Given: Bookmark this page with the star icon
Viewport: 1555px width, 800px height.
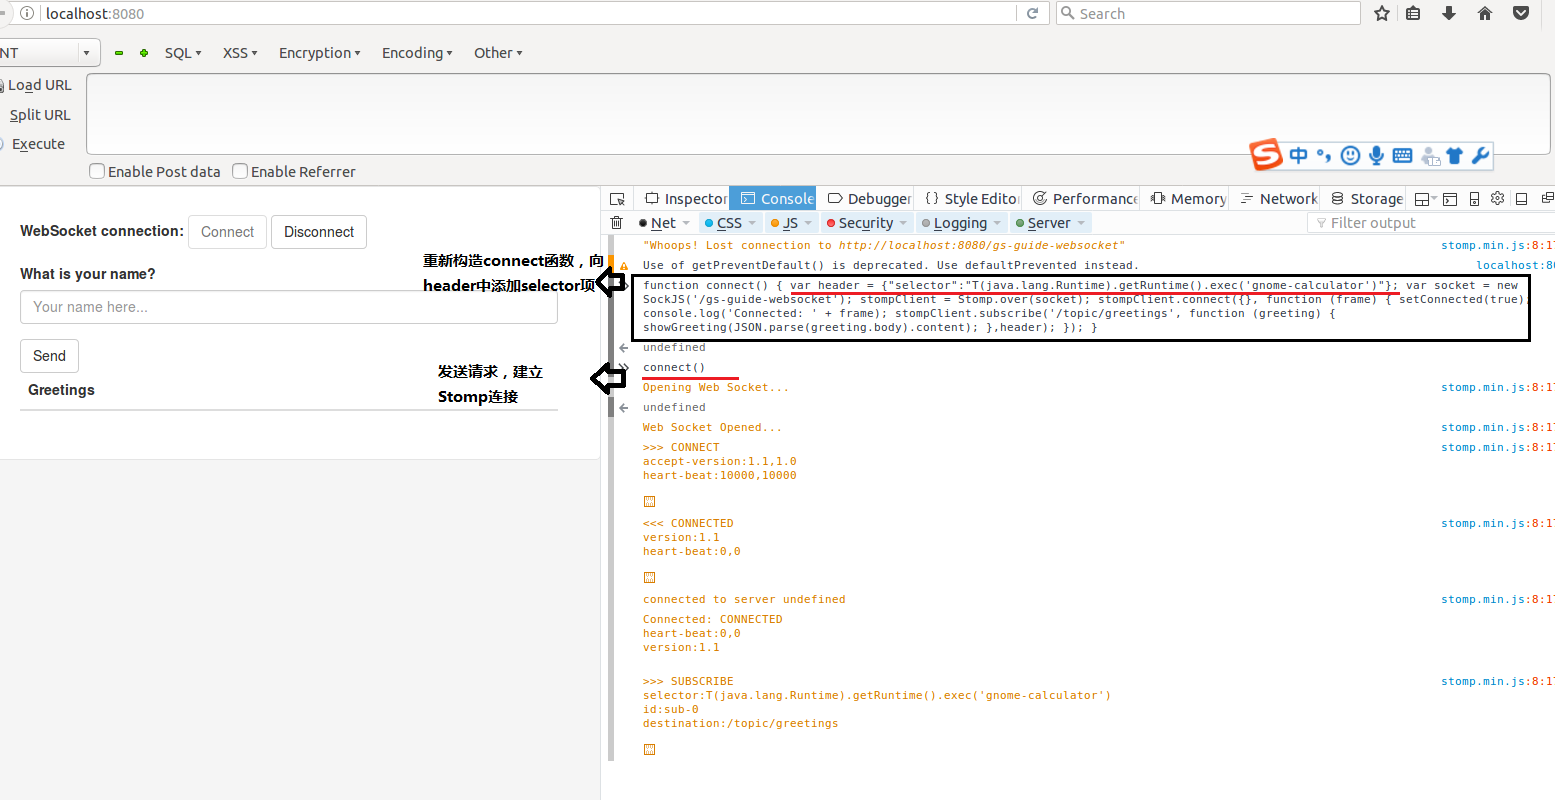Looking at the screenshot, I should pos(1382,13).
